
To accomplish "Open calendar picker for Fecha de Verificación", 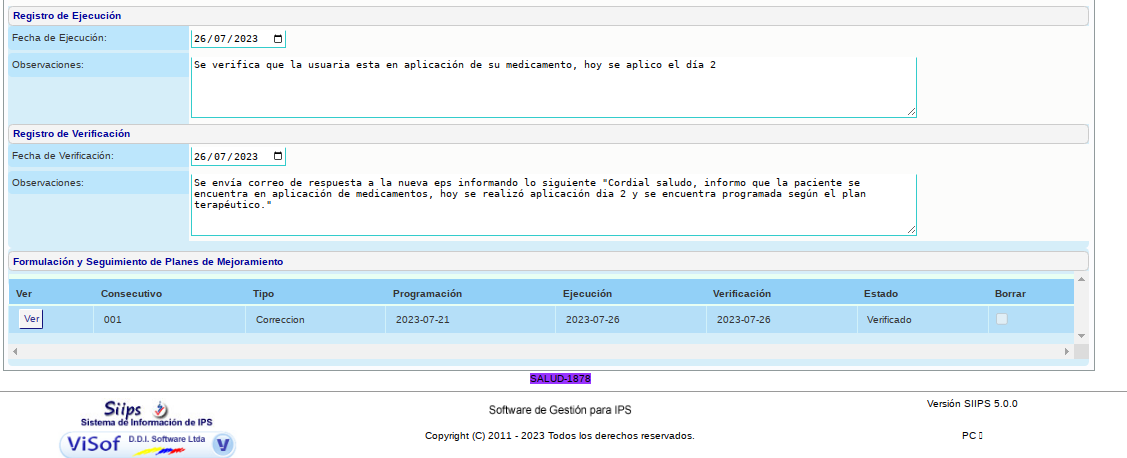I will [x=277, y=157].
